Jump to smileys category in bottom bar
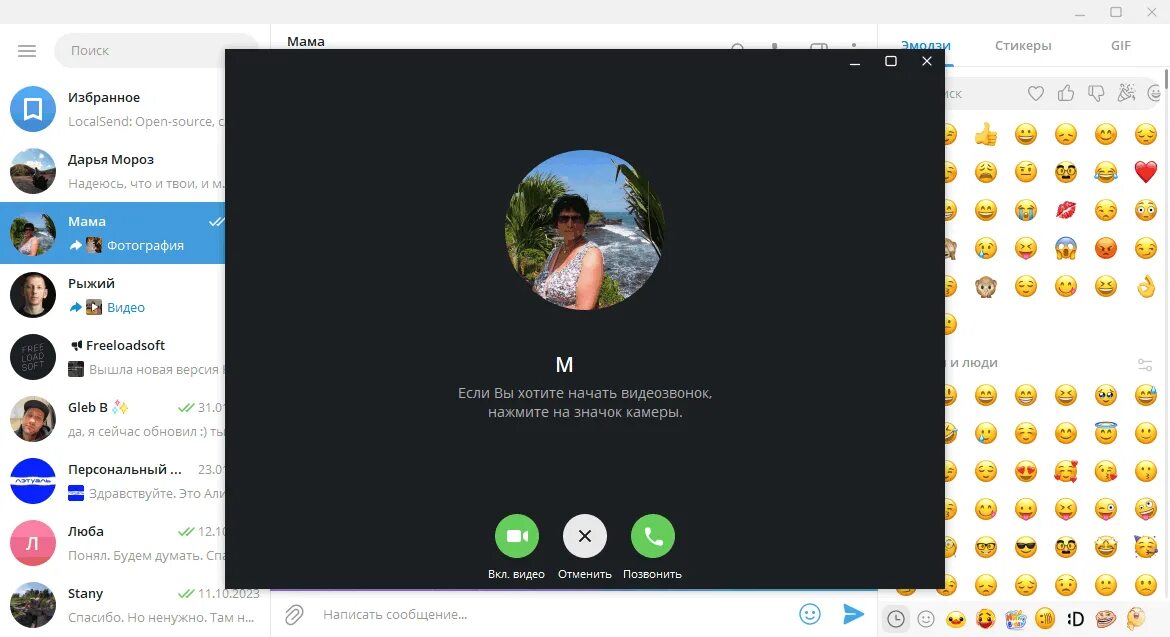The height and width of the screenshot is (637, 1170). [x=925, y=618]
